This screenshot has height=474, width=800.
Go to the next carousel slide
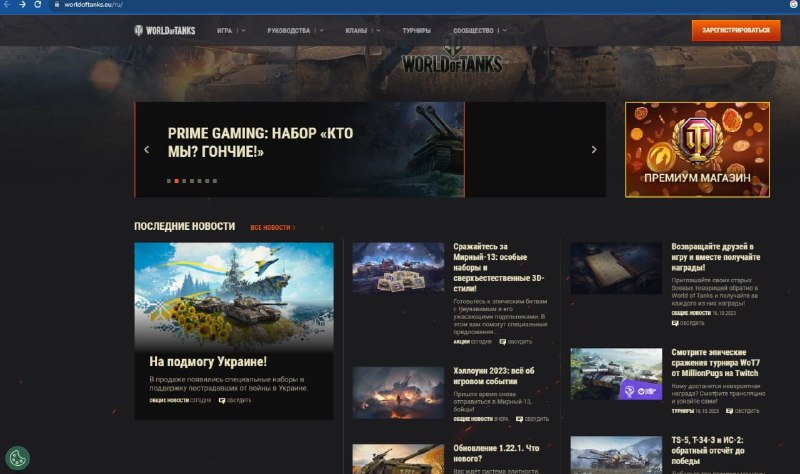point(594,149)
